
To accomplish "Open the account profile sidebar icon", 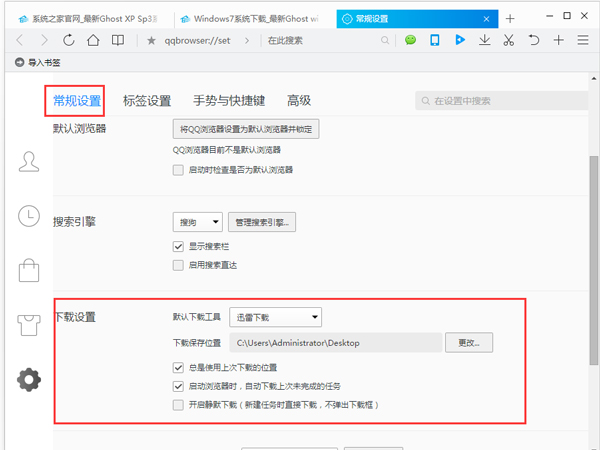I will click(x=29, y=162).
